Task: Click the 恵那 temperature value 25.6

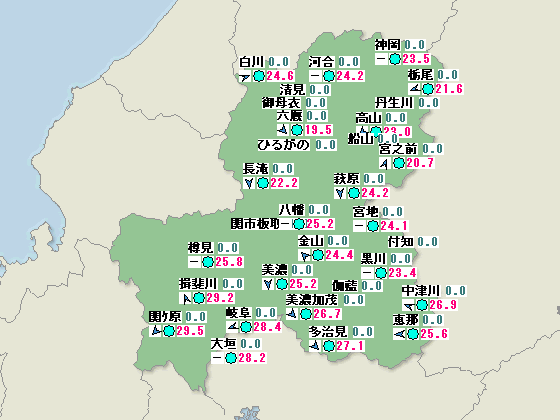Action: (434, 334)
